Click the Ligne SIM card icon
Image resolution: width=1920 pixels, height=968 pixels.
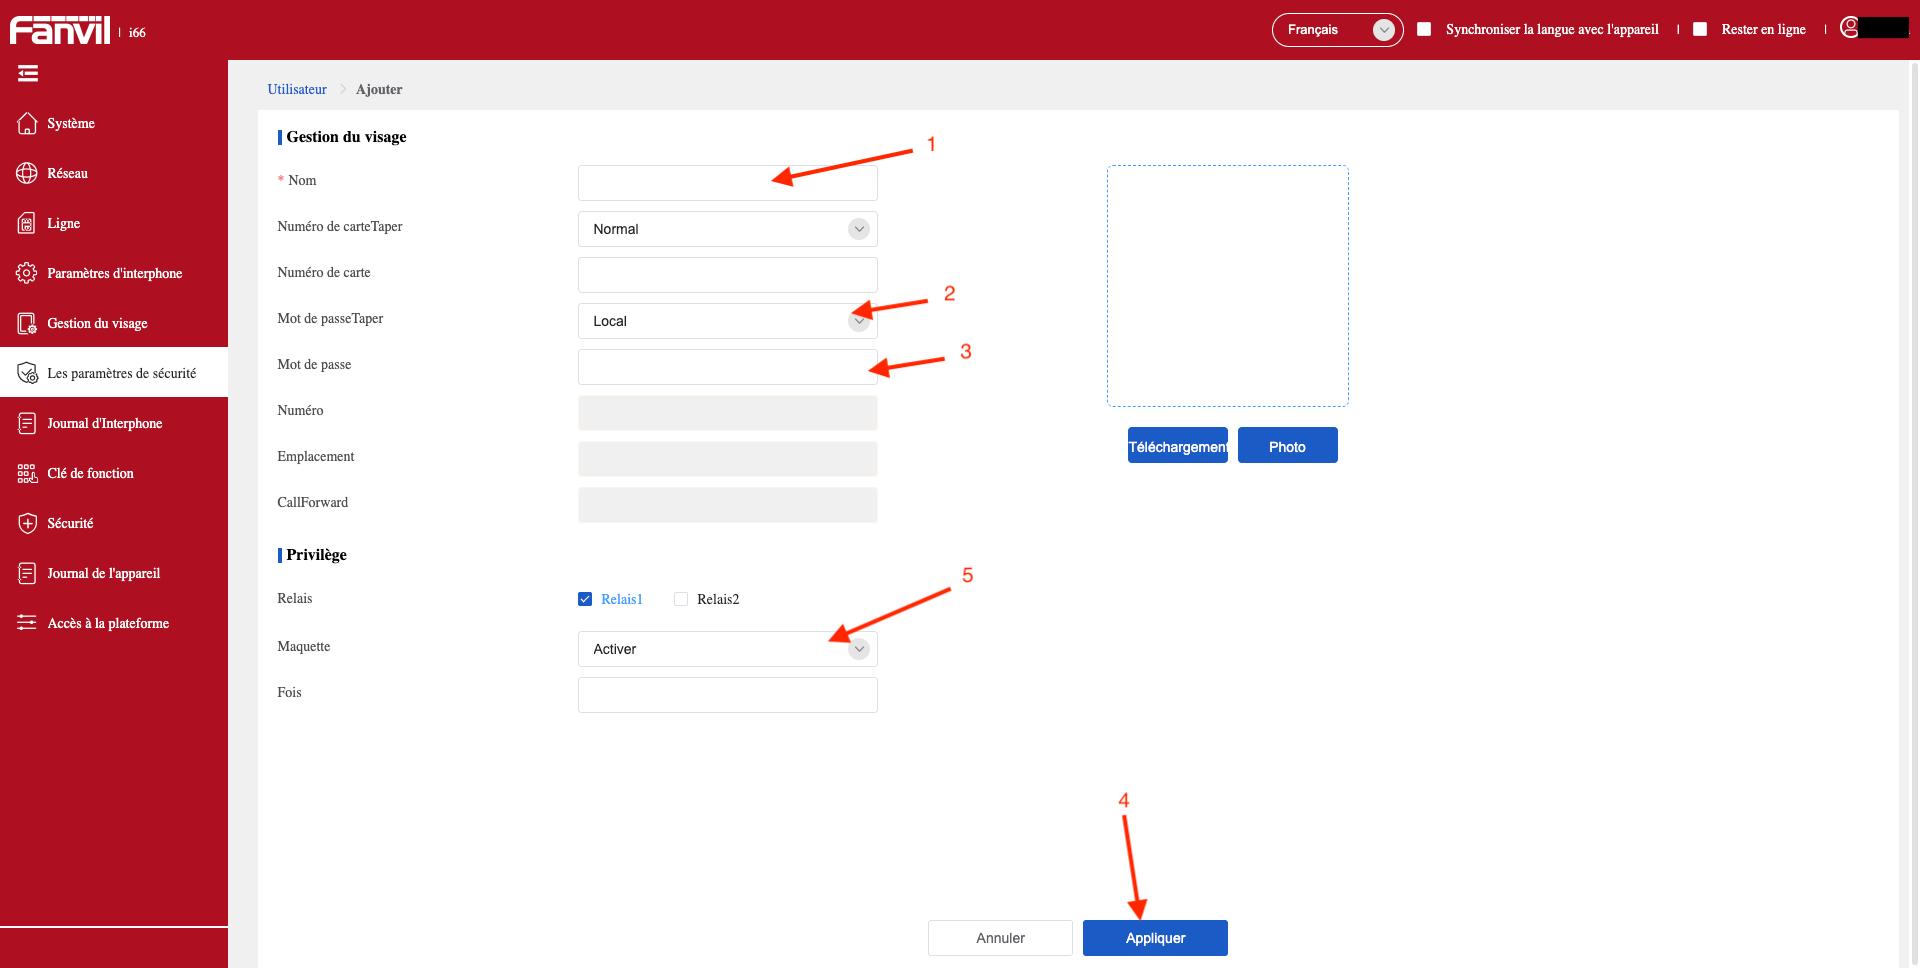pos(27,223)
